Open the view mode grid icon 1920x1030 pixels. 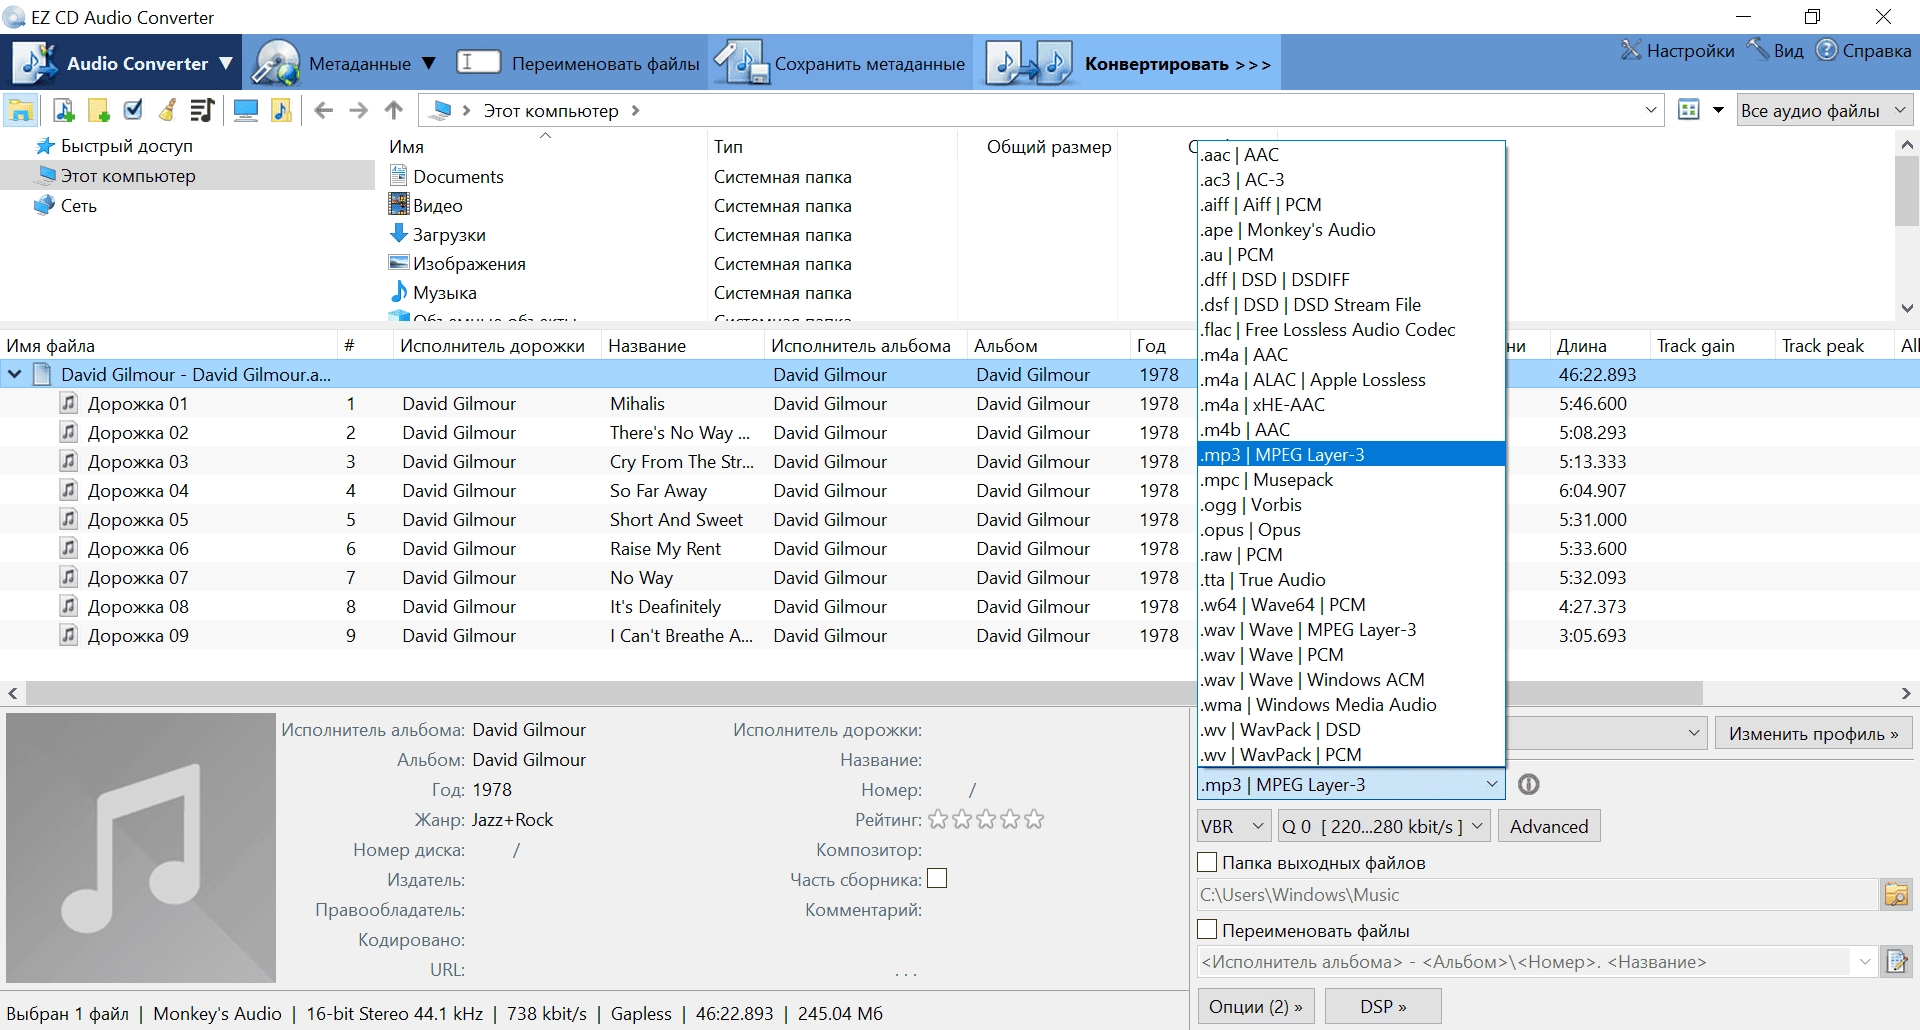[x=1689, y=110]
